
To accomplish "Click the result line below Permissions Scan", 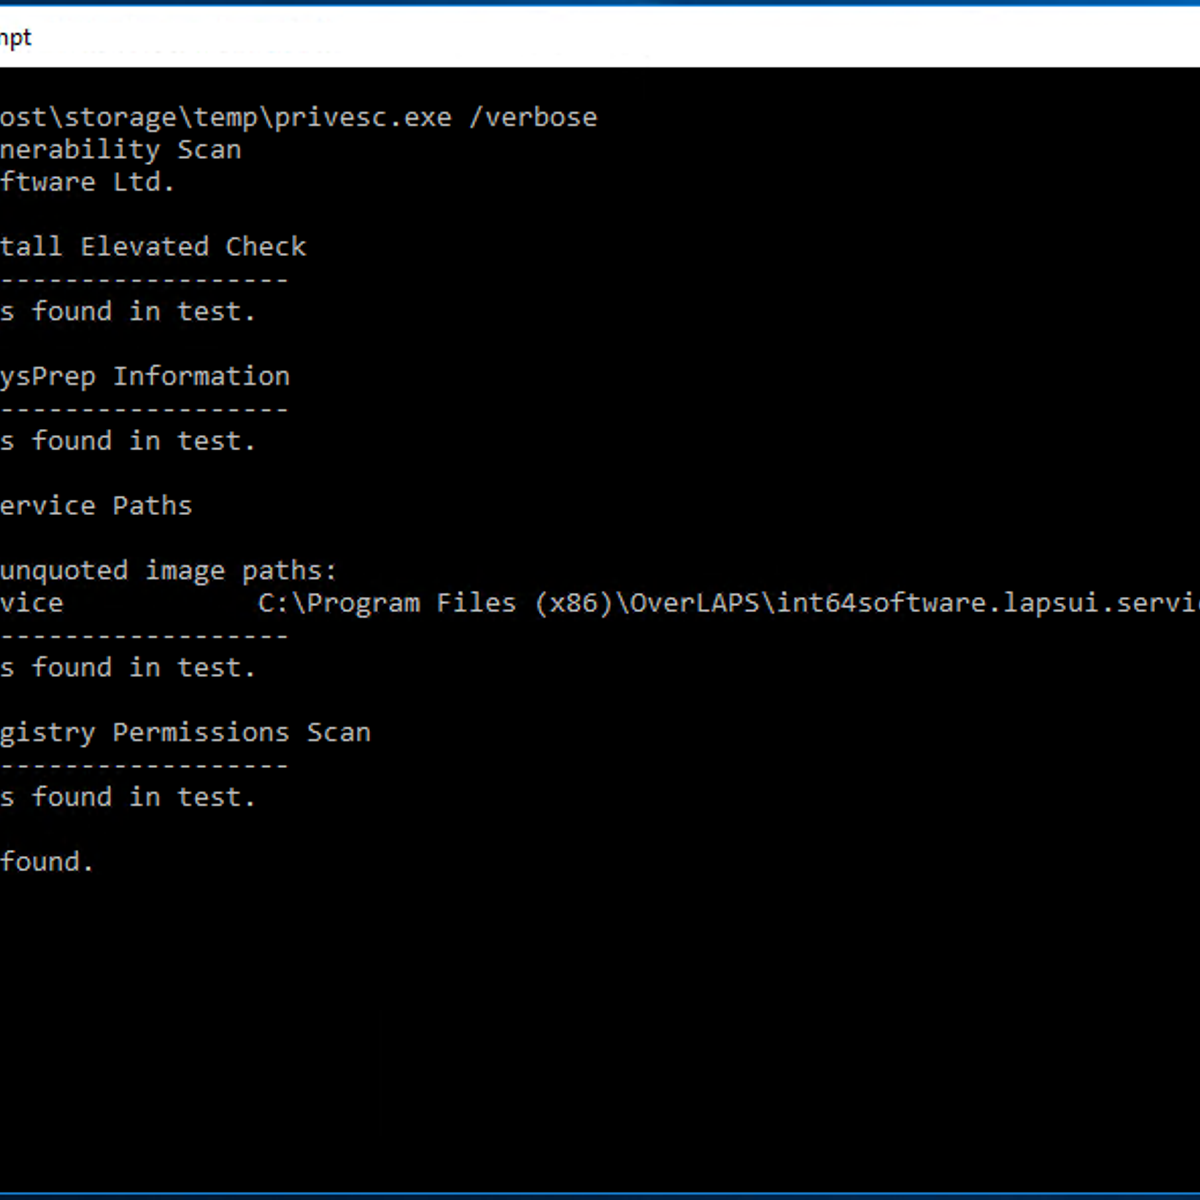I will [128, 797].
